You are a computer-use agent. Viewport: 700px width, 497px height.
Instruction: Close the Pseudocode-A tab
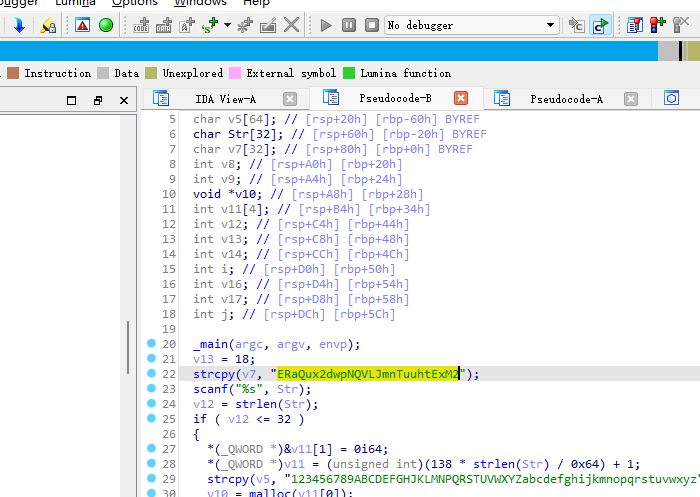(x=630, y=99)
